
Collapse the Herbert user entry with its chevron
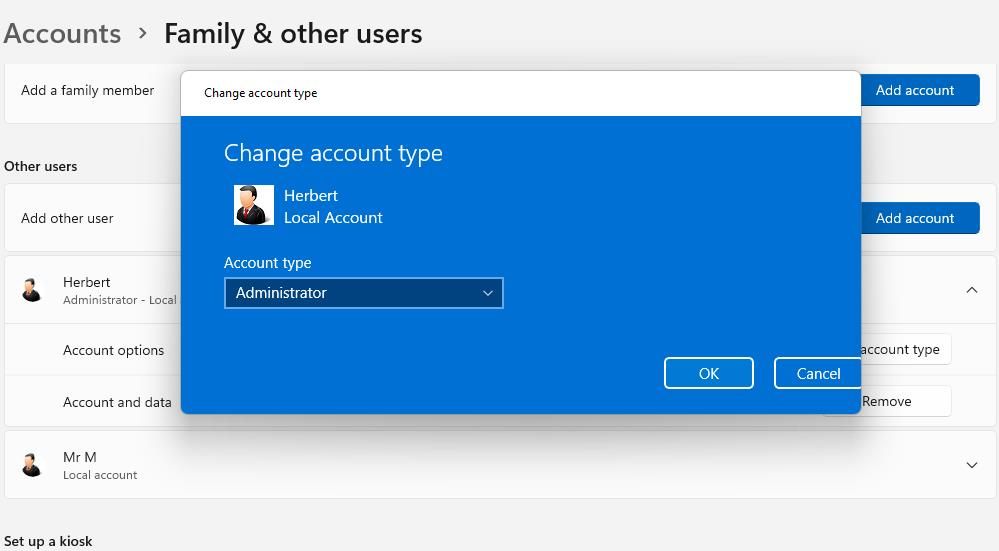971,290
